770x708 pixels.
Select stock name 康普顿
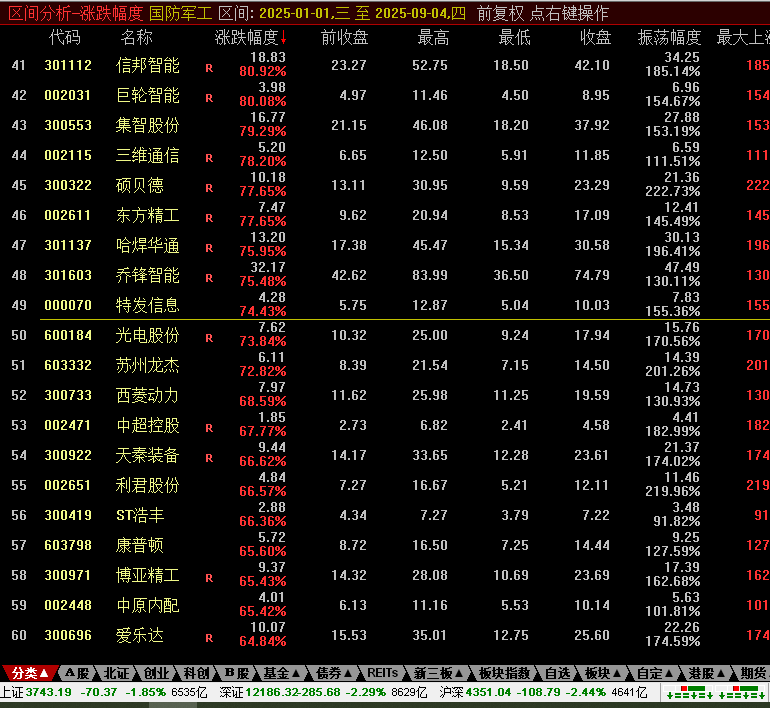pos(139,545)
